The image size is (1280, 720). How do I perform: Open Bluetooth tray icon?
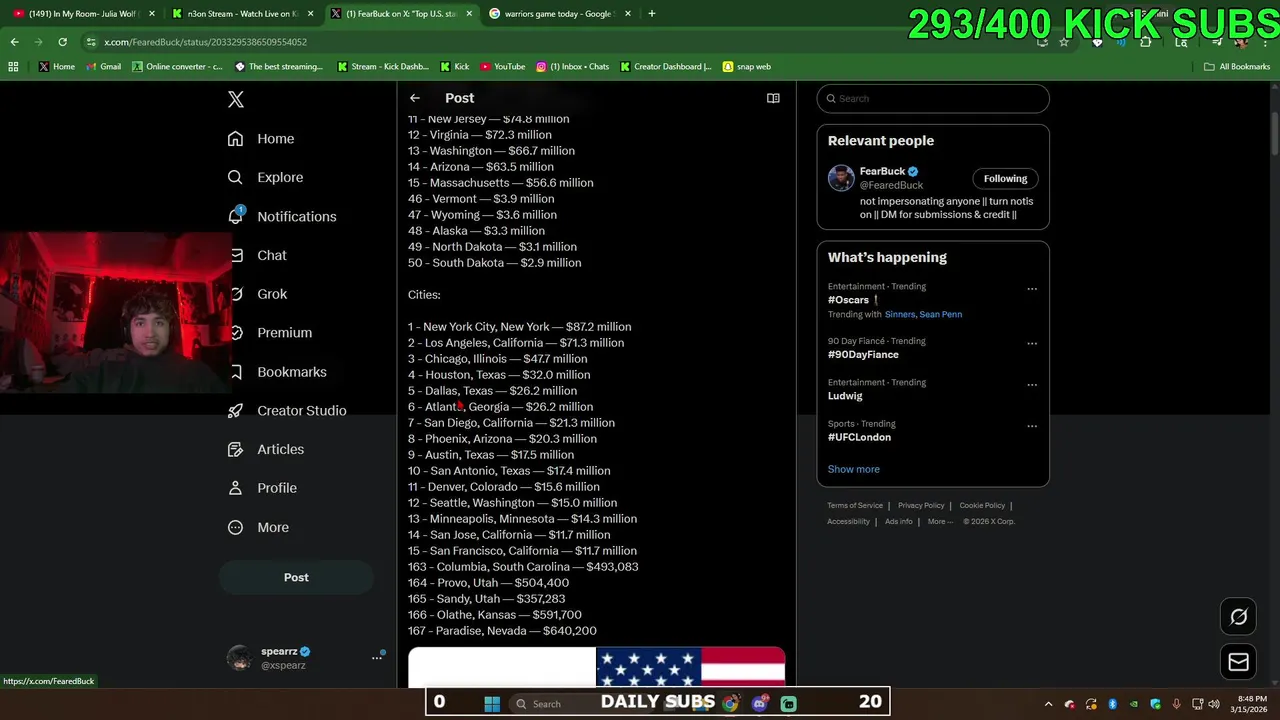[1112, 704]
